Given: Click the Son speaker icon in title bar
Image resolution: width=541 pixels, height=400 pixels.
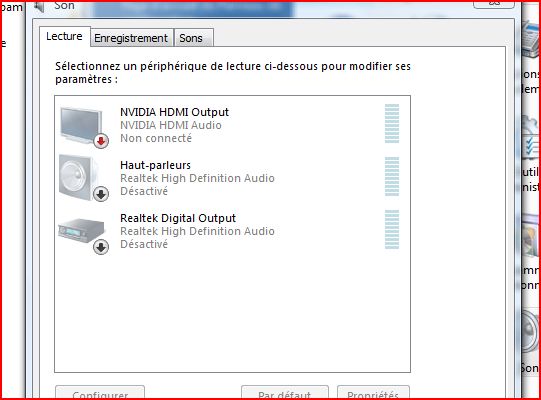Looking at the screenshot, I should (39, 6).
